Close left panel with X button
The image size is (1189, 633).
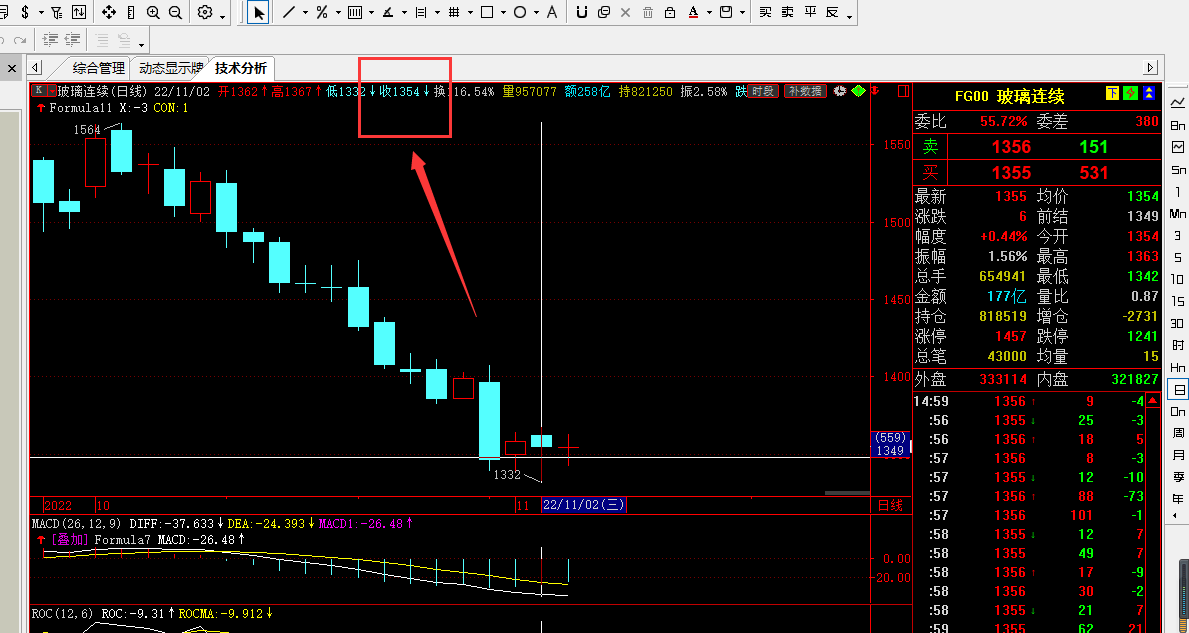click(12, 68)
